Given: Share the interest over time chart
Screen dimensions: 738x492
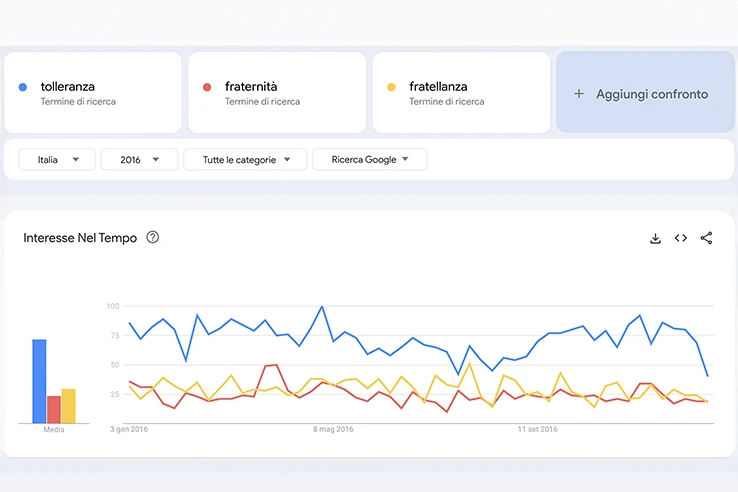Looking at the screenshot, I should pos(706,238).
